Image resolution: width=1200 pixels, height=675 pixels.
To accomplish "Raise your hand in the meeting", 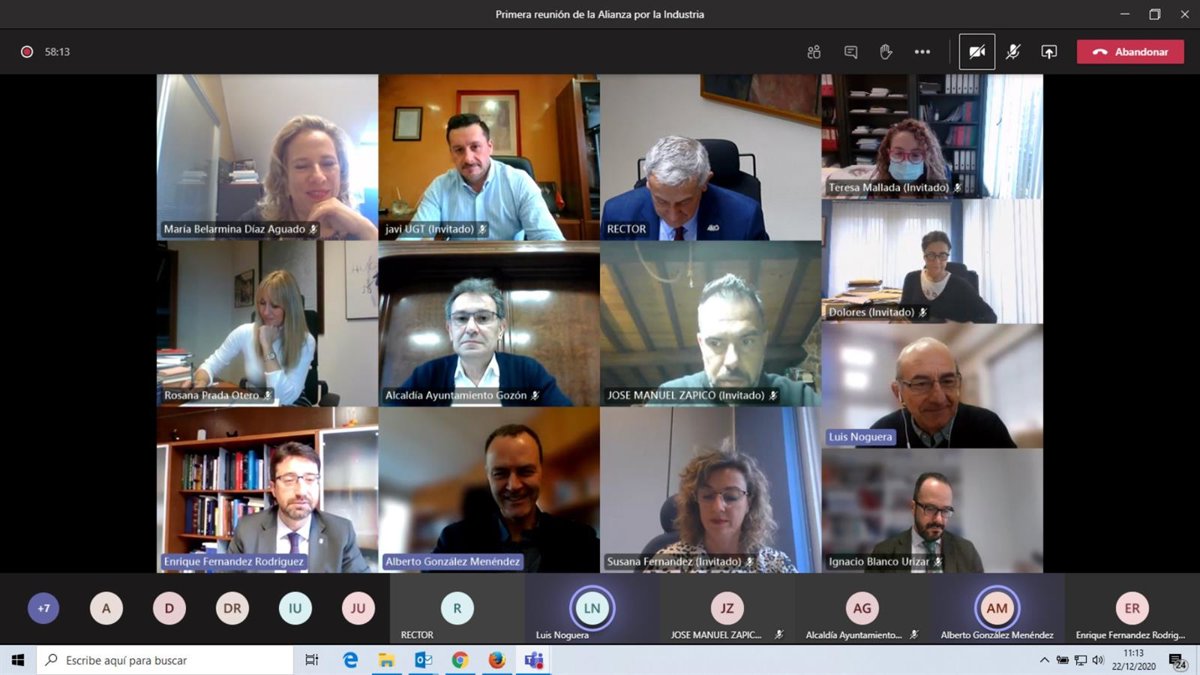I will [885, 52].
